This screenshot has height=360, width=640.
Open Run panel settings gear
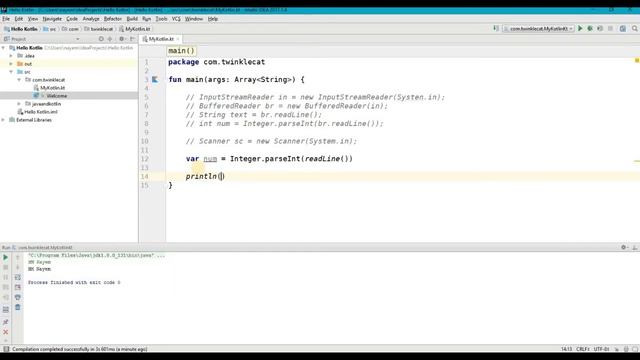pos(624,247)
